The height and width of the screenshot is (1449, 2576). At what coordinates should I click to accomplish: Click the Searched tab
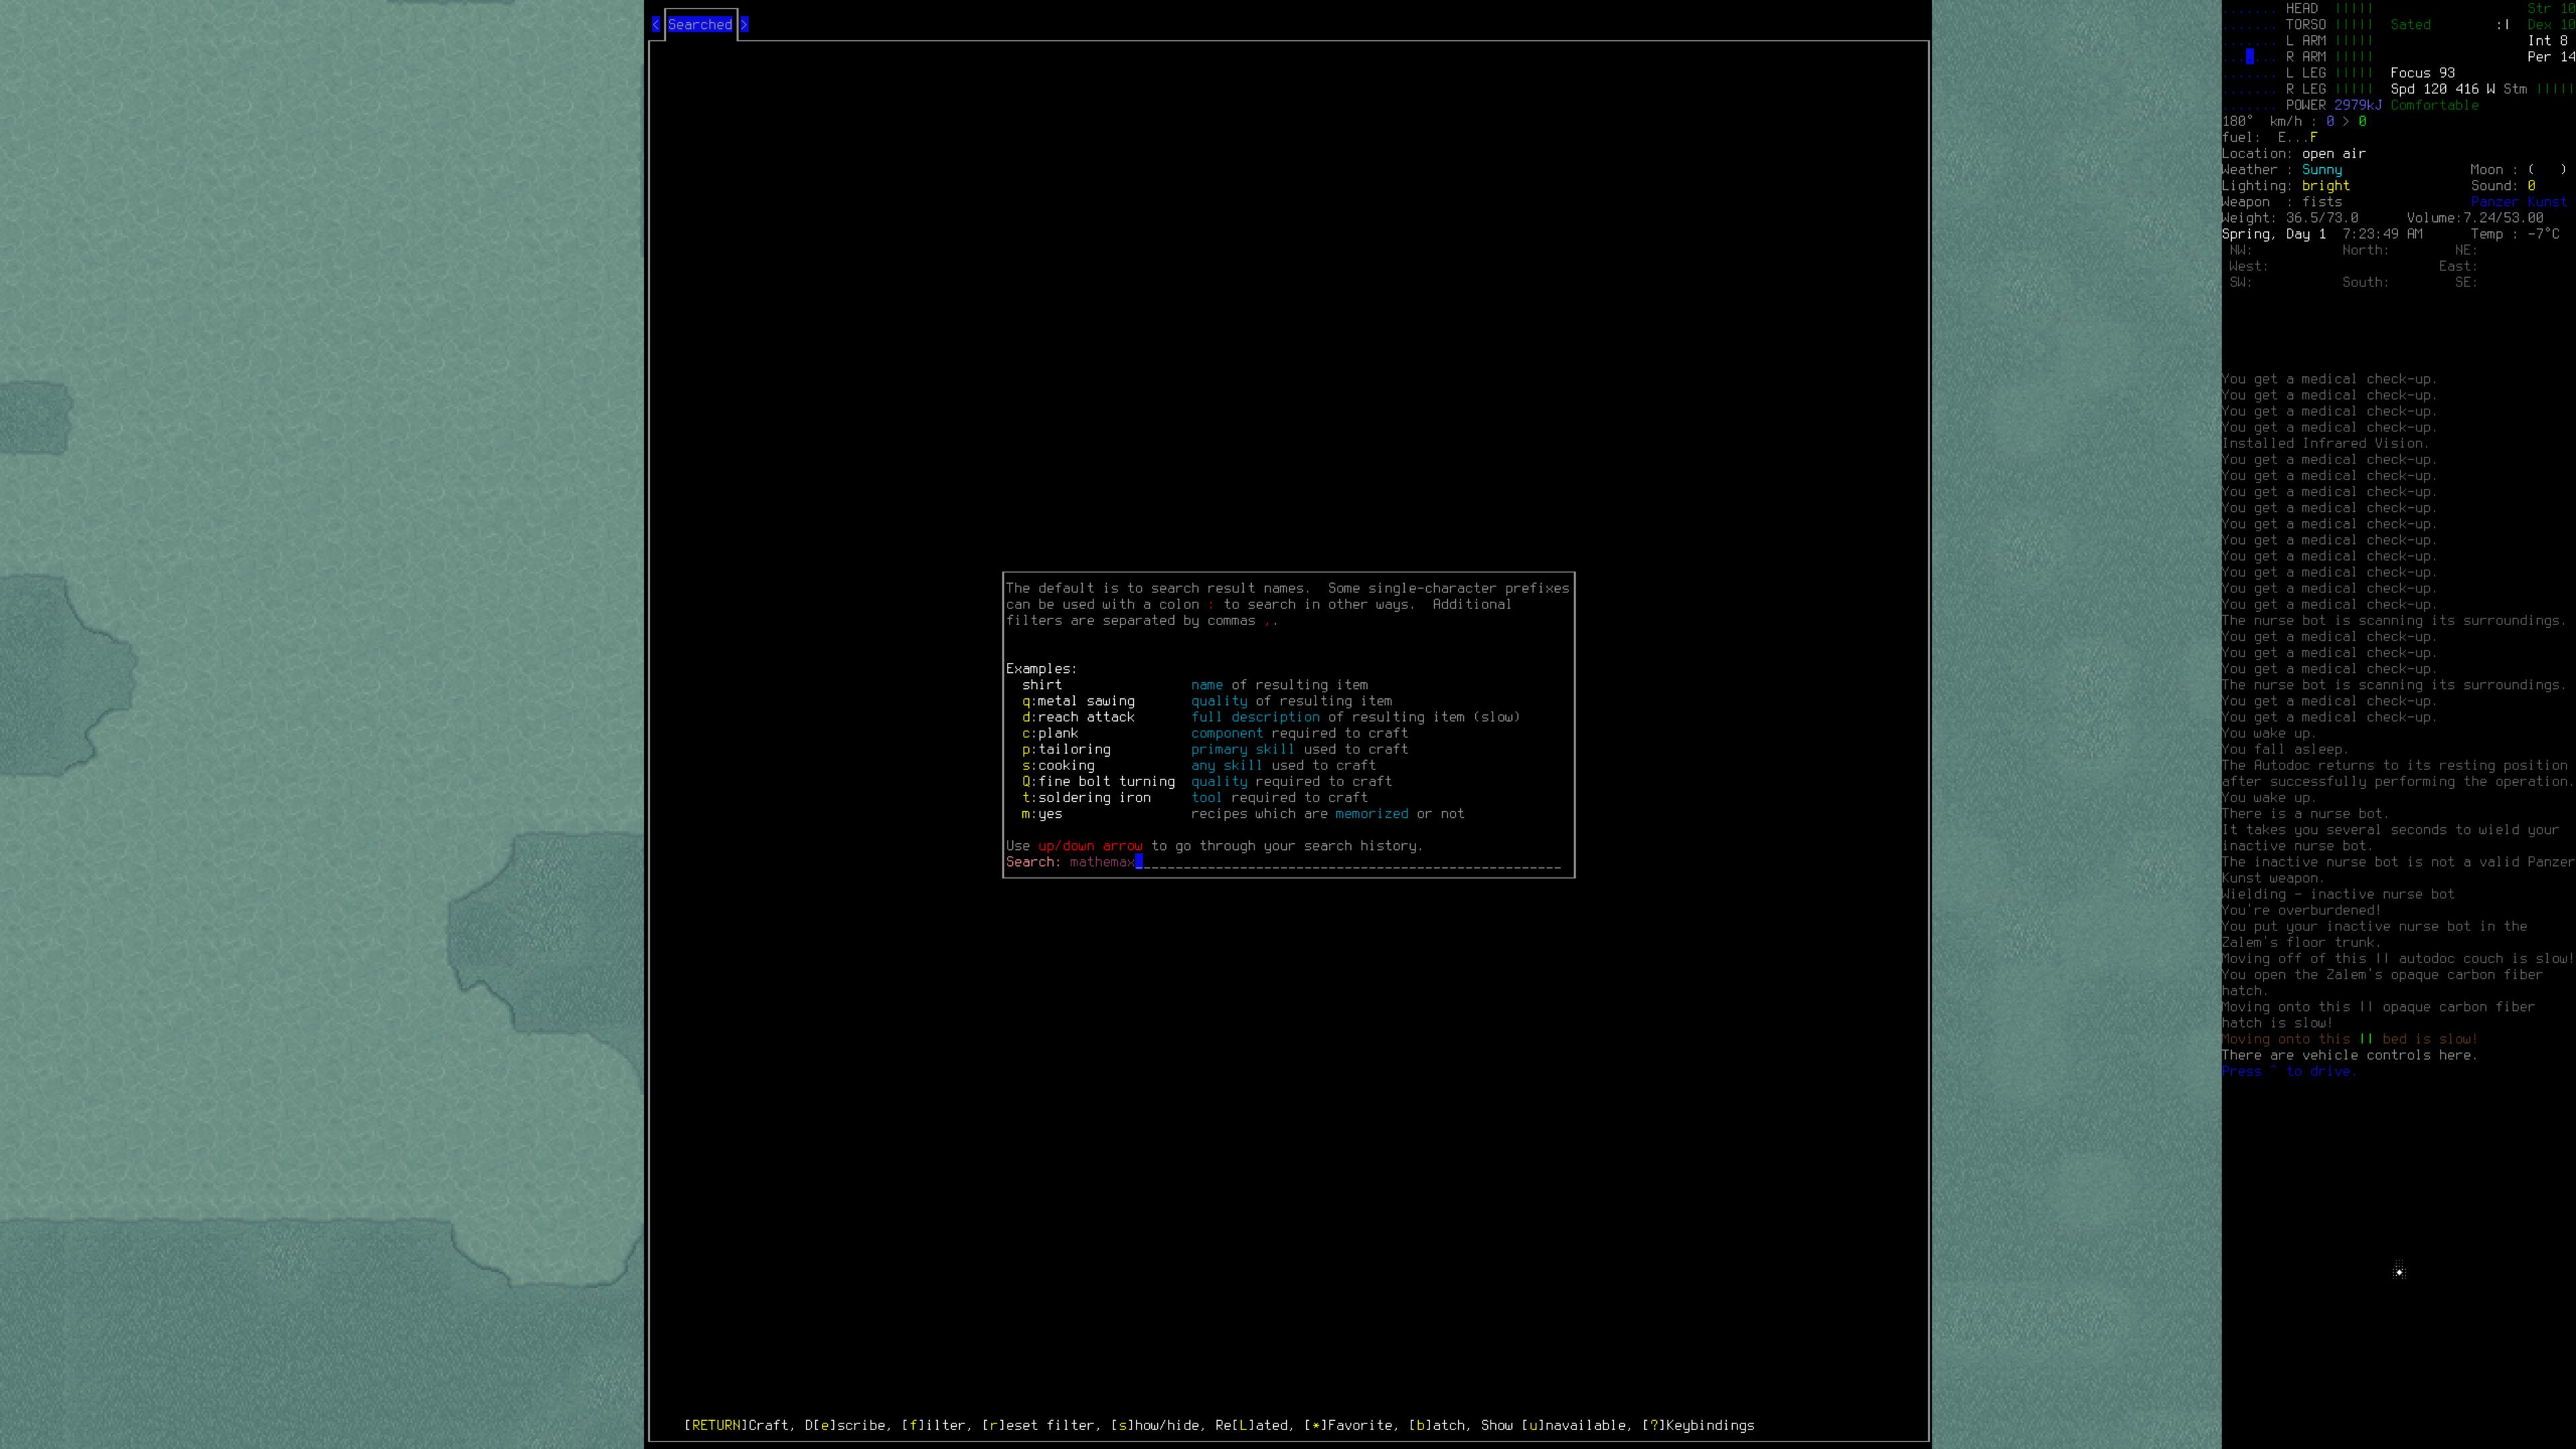coord(699,25)
